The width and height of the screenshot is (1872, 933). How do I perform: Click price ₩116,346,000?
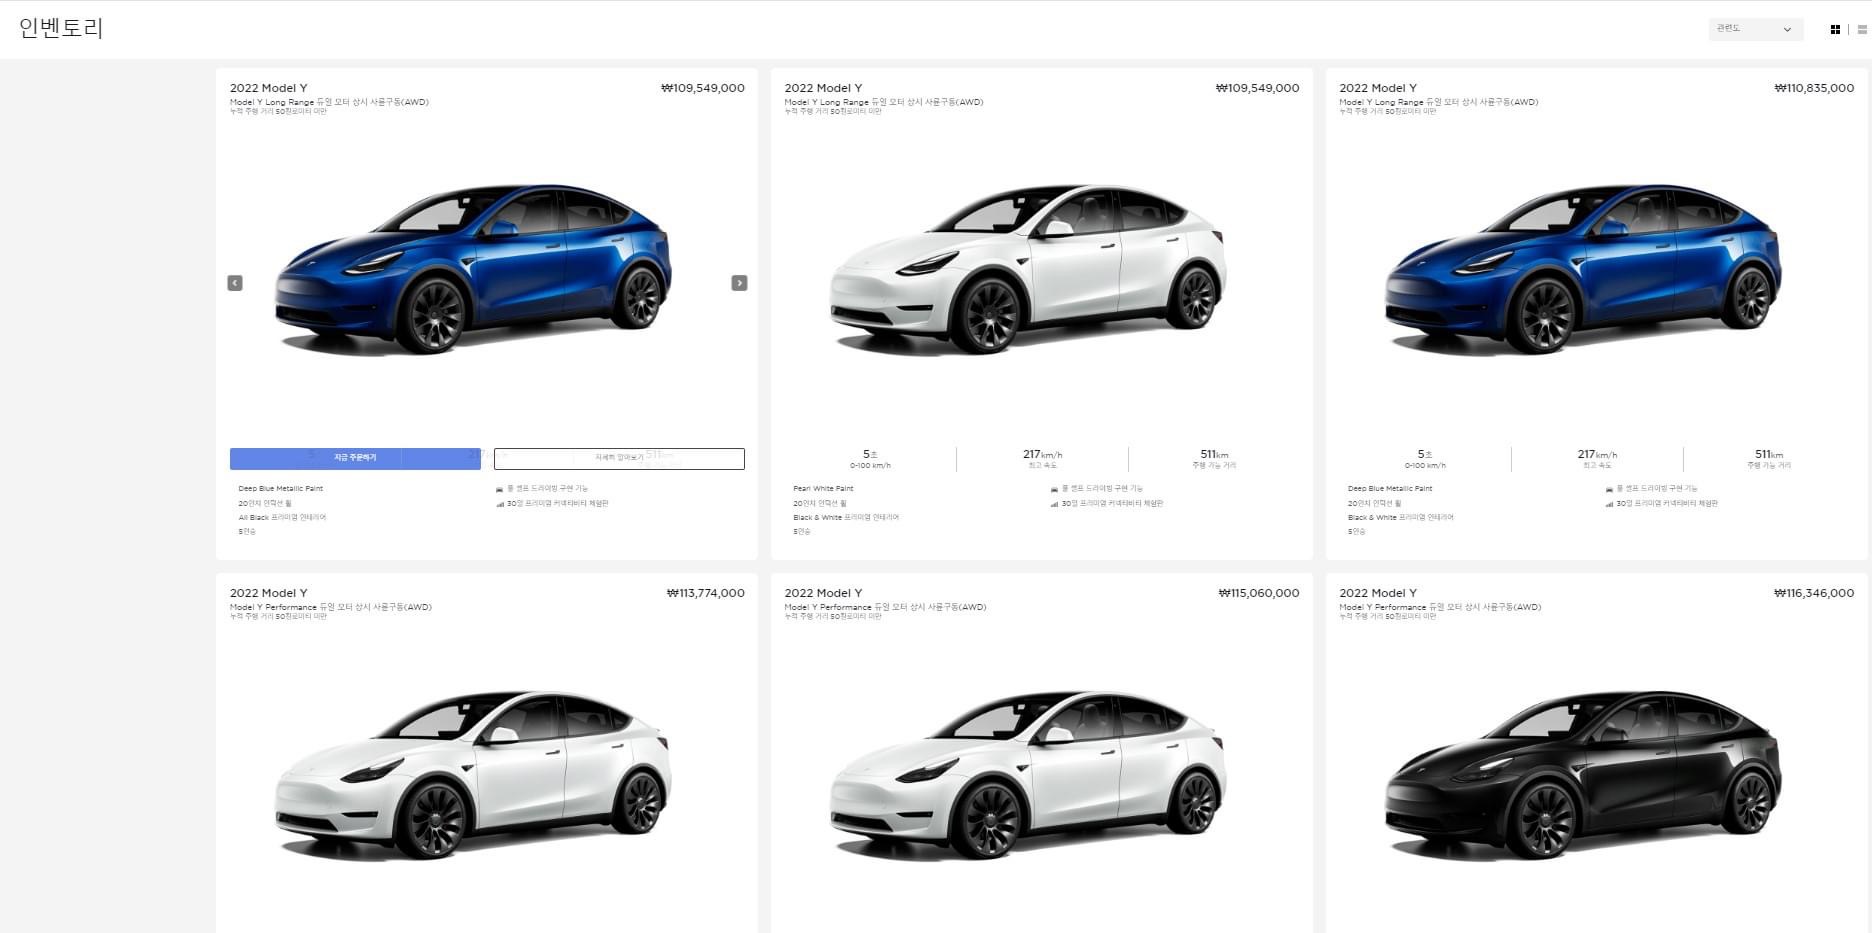coord(1814,593)
